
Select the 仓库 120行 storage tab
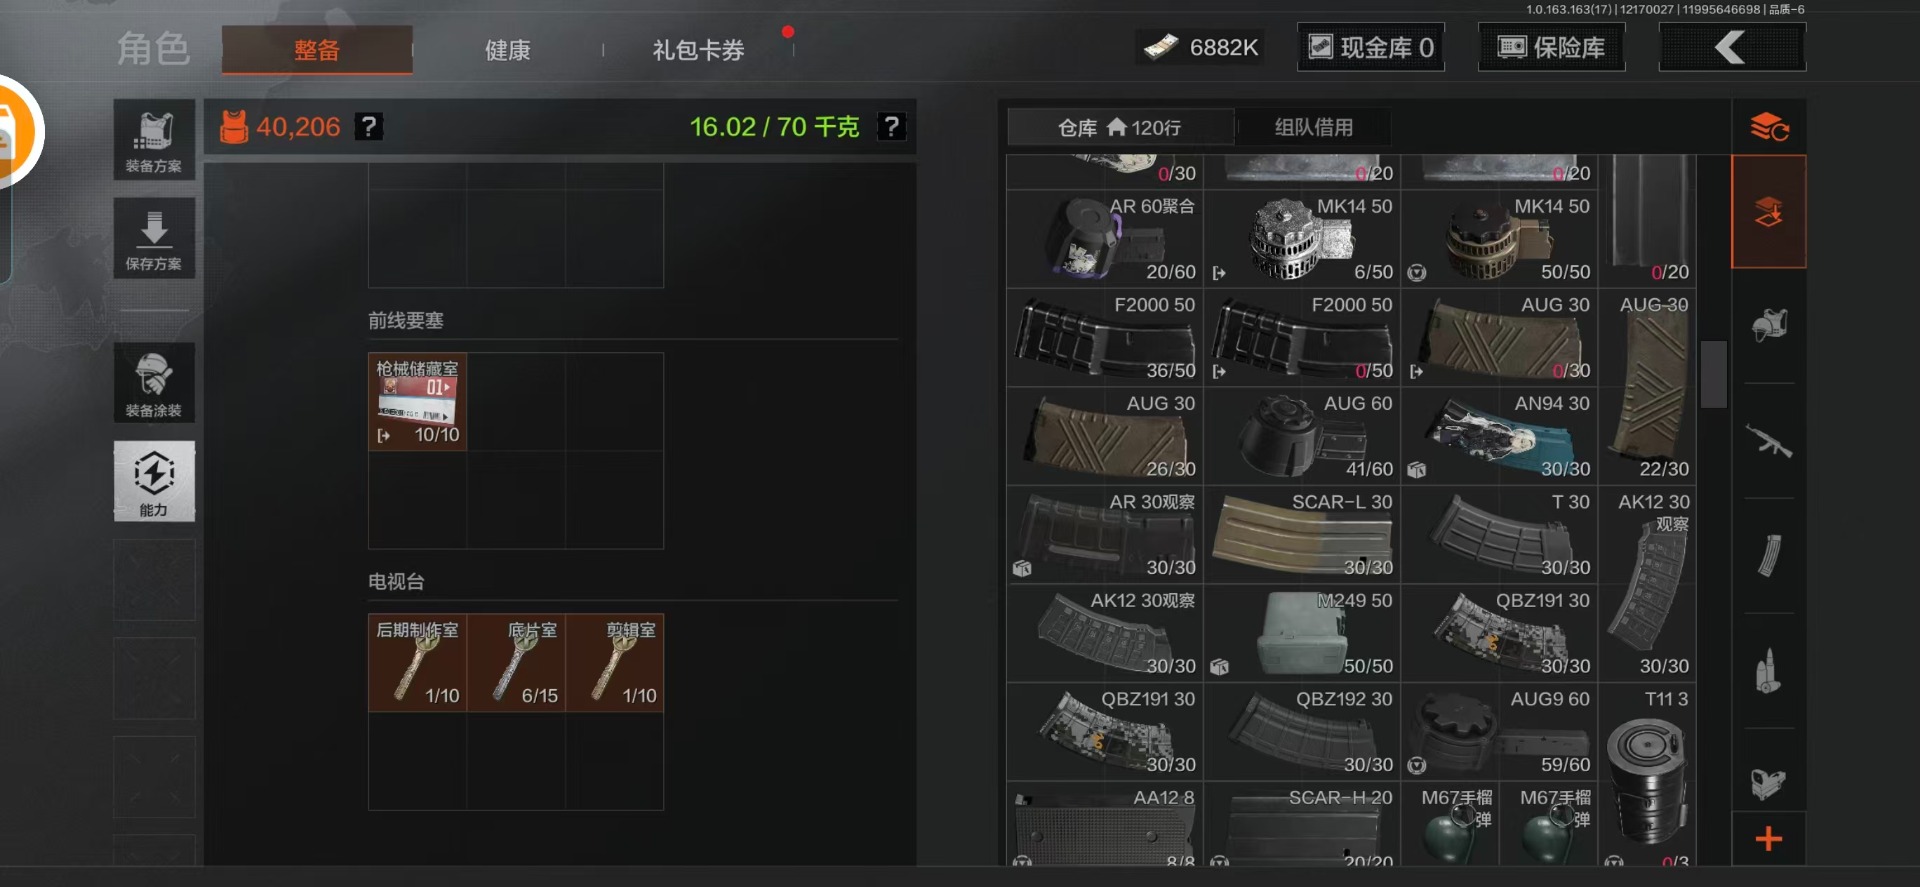click(1120, 127)
